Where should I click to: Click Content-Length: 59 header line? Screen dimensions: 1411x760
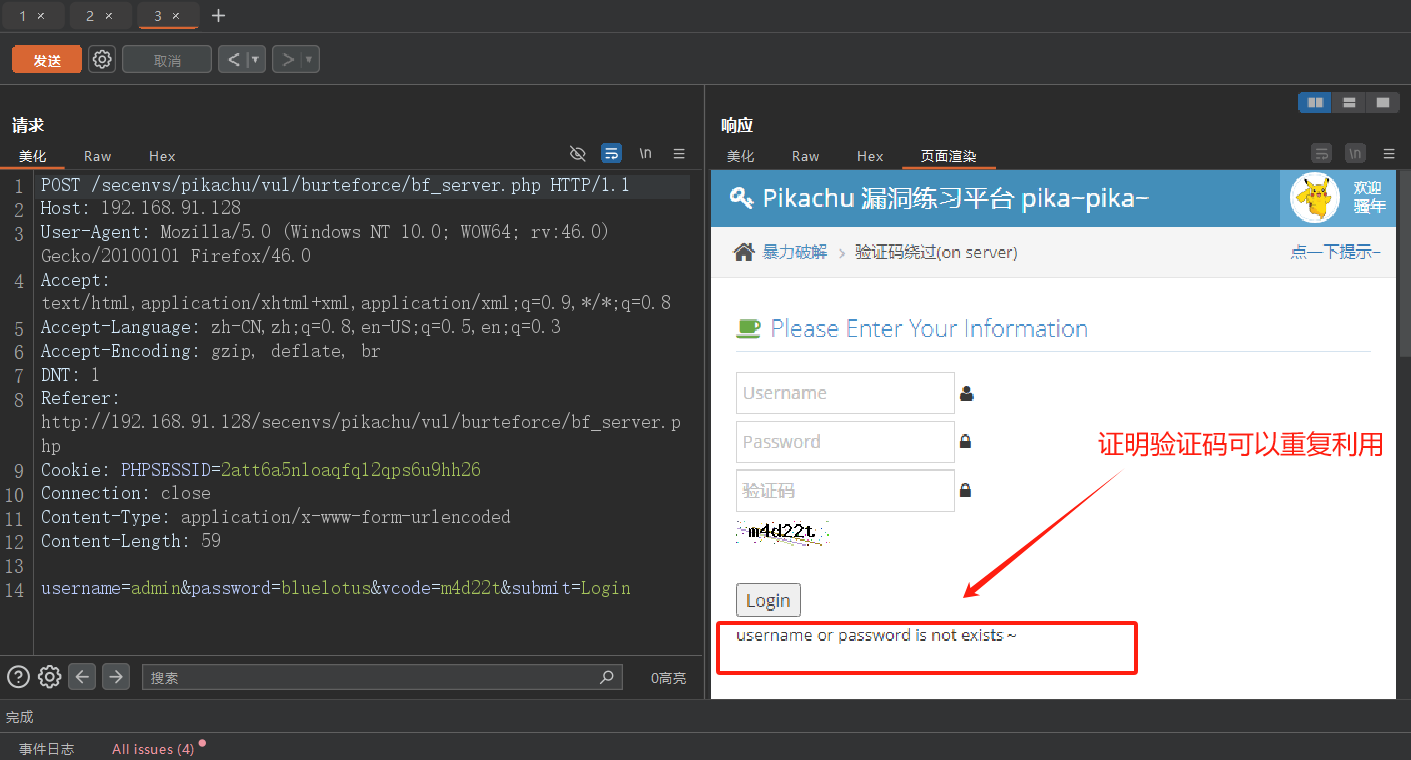[x=130, y=541]
